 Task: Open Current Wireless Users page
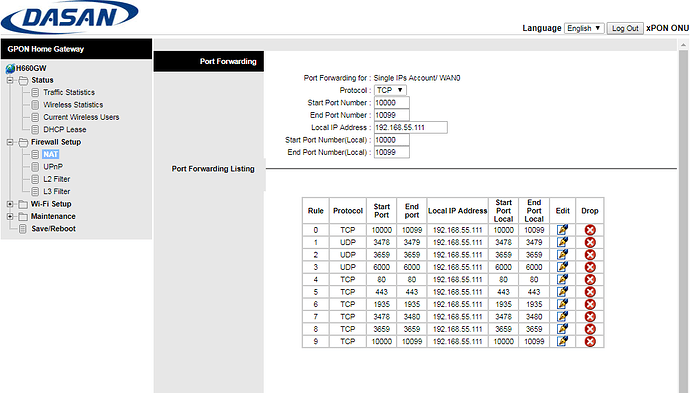tap(81, 117)
